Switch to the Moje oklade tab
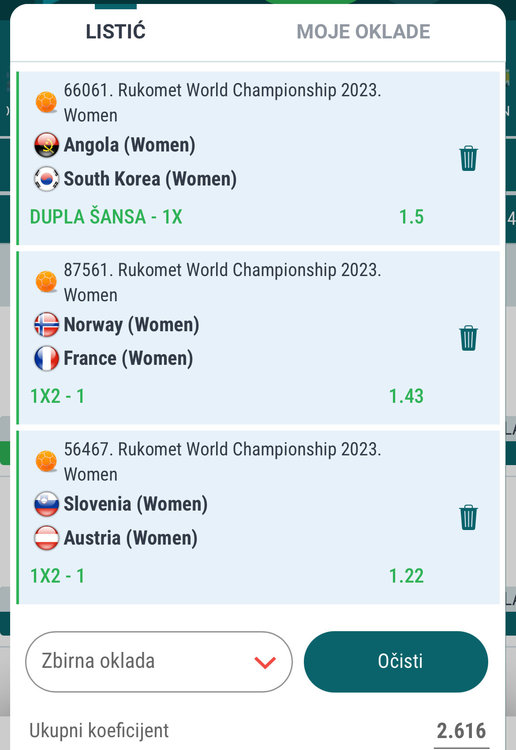 pos(363,32)
